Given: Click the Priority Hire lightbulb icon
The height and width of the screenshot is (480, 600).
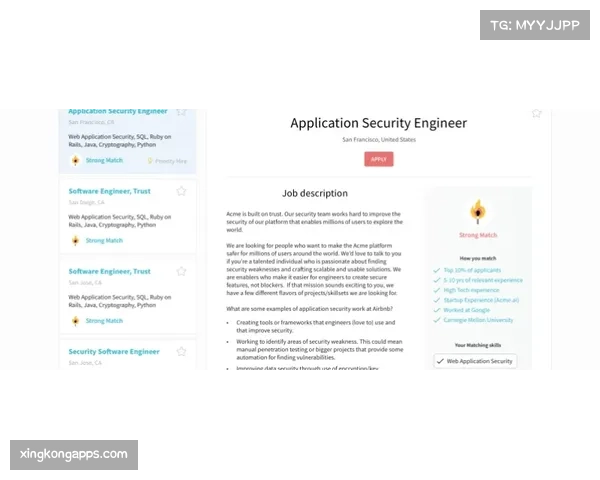Looking at the screenshot, I should 150,160.
